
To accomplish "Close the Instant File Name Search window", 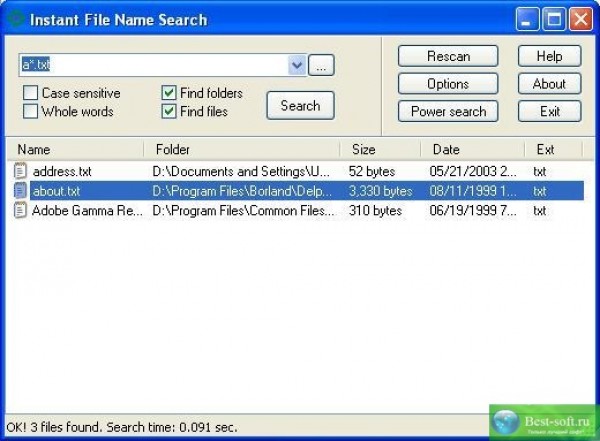I will coord(580,19).
